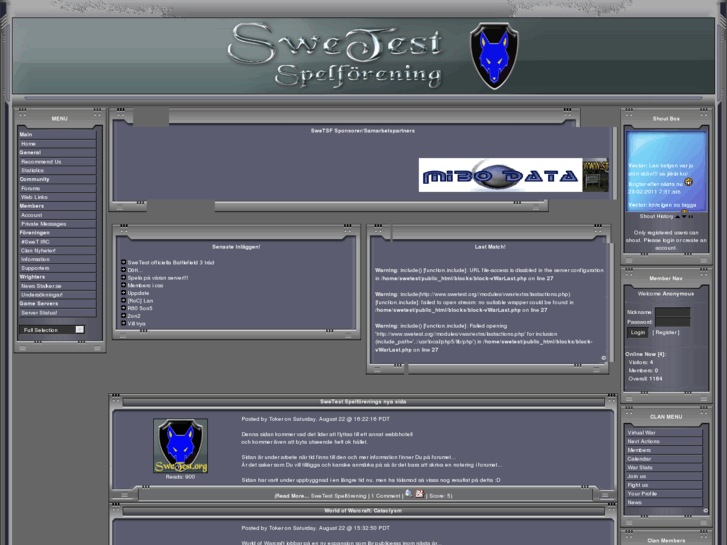Screen dimensions: 727x545
Task: Click the Register link
Action: [x=666, y=333]
